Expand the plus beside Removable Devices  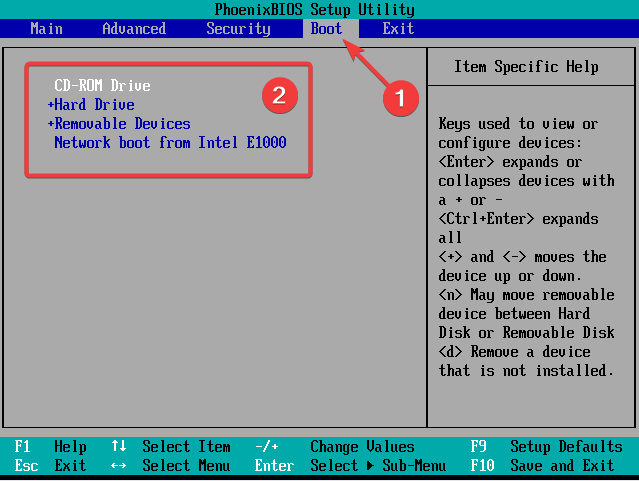coord(51,124)
